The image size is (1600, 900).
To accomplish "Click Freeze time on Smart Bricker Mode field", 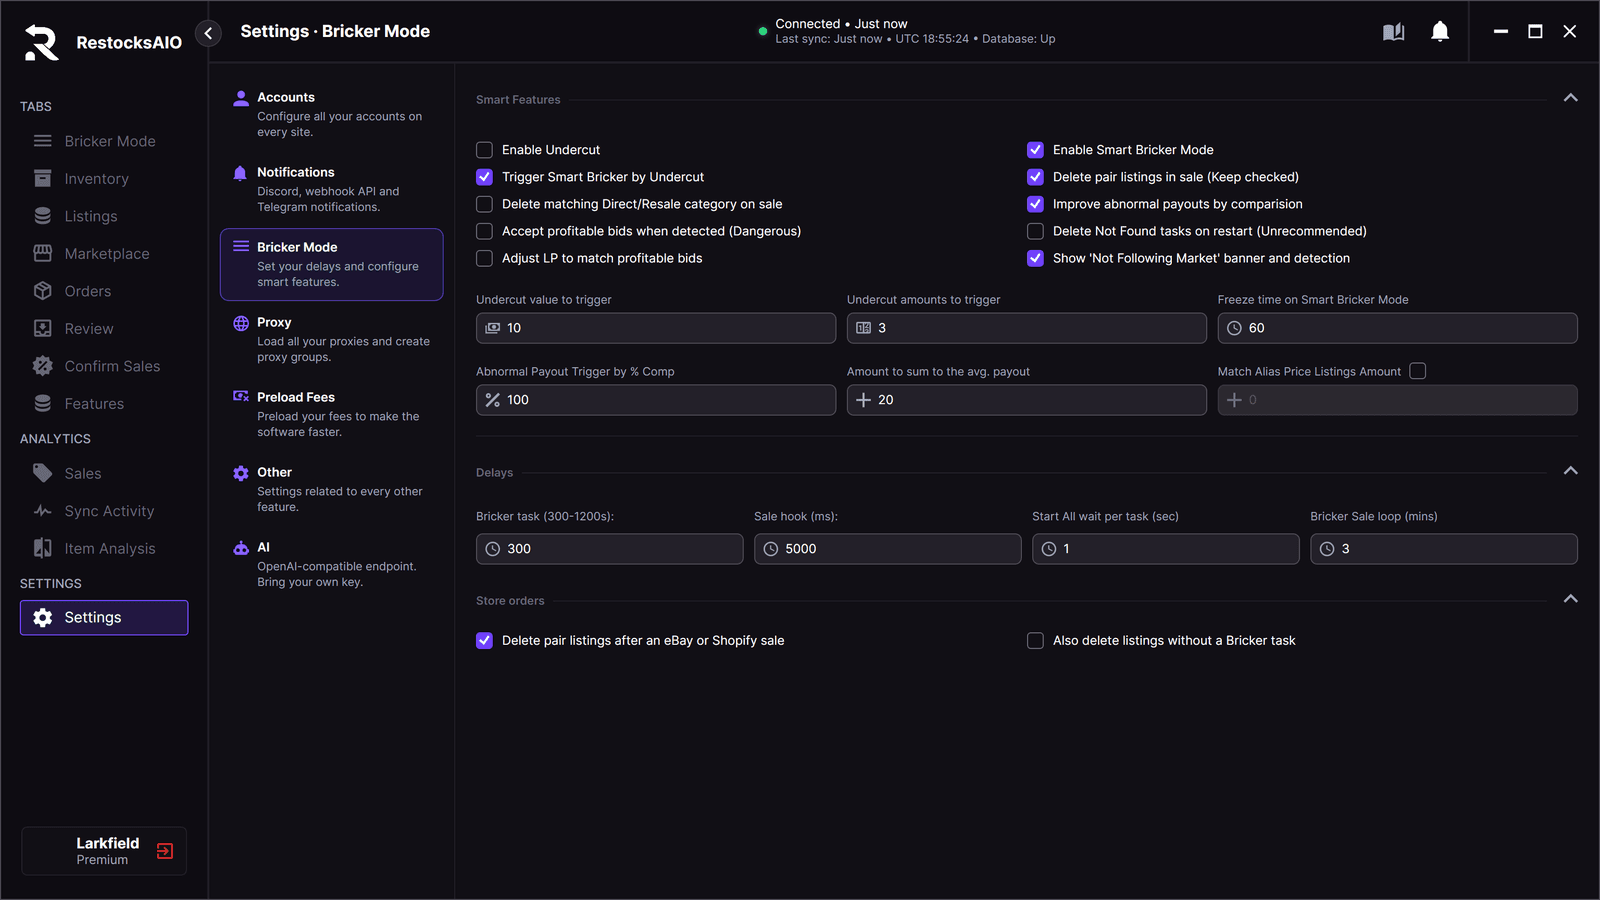I will click(x=1398, y=328).
